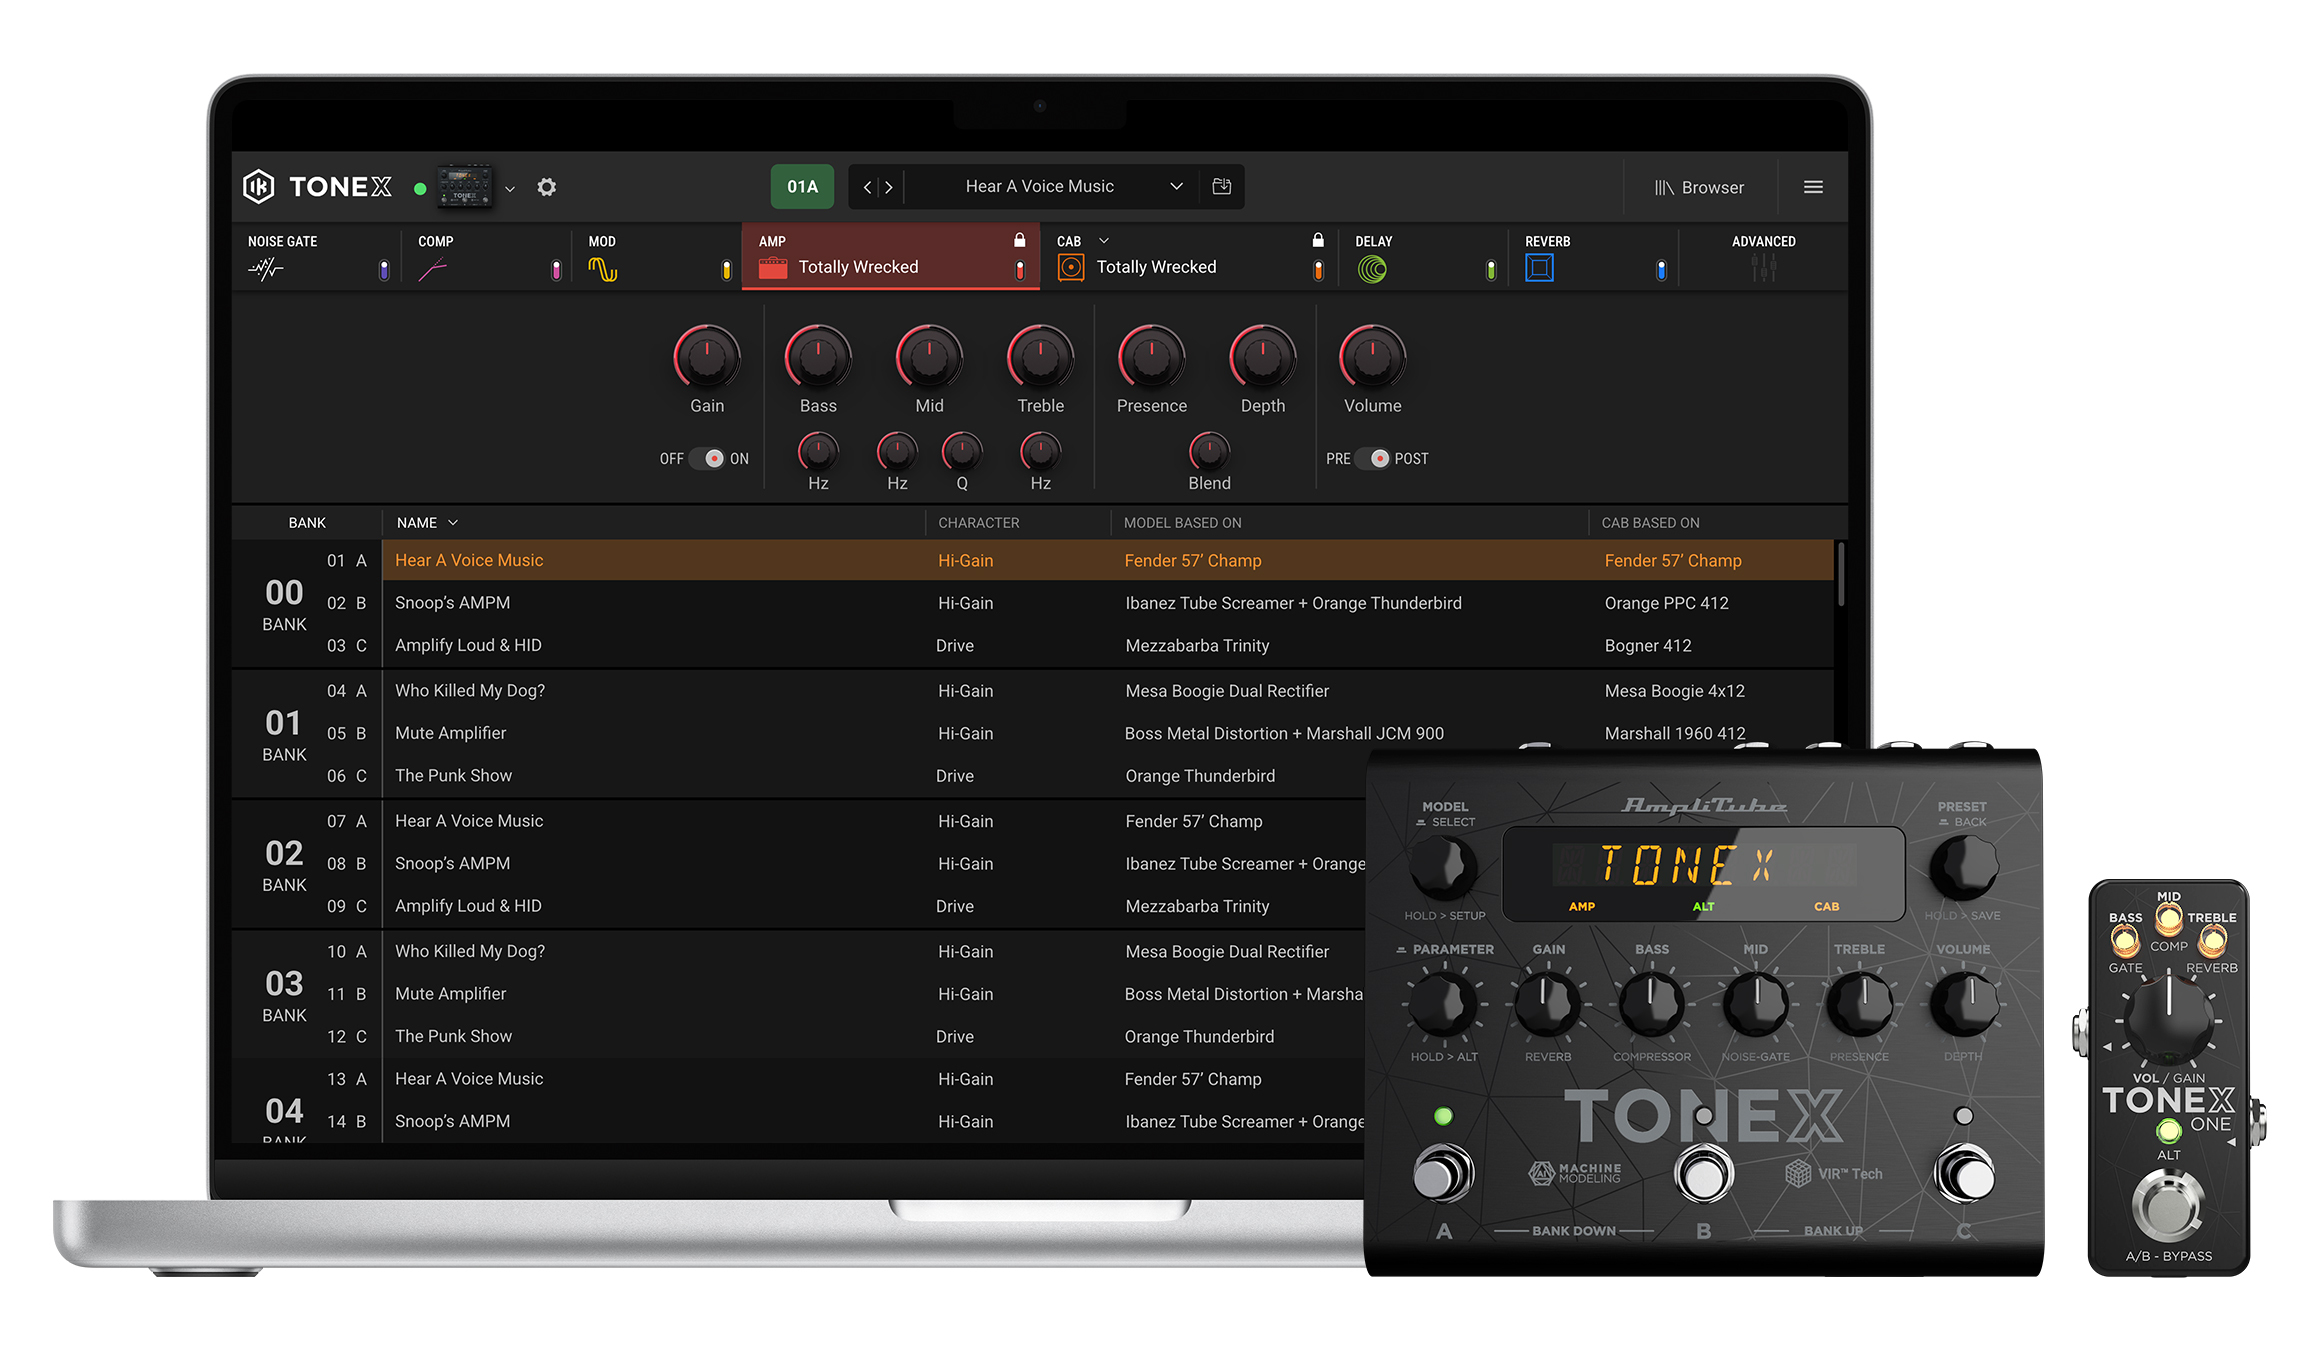
Task: Select the Reverb tab
Action: (x=1593, y=256)
